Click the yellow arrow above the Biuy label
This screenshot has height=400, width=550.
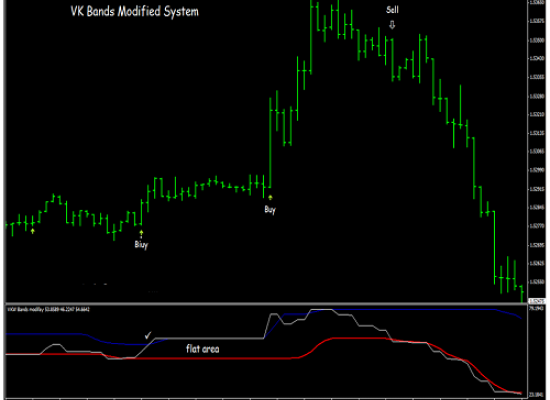tap(141, 234)
